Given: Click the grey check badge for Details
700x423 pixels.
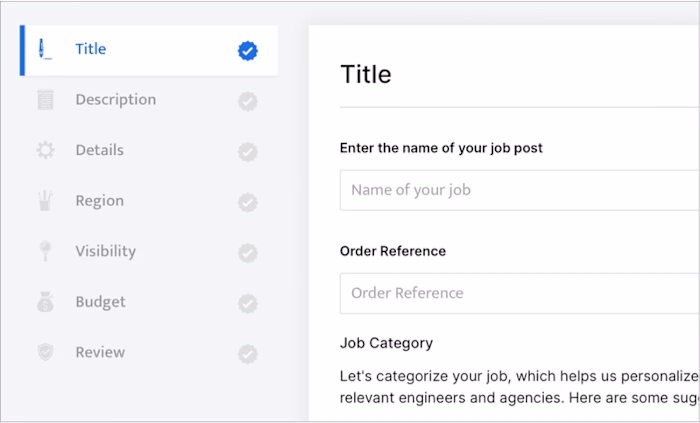Looking at the screenshot, I should (248, 151).
